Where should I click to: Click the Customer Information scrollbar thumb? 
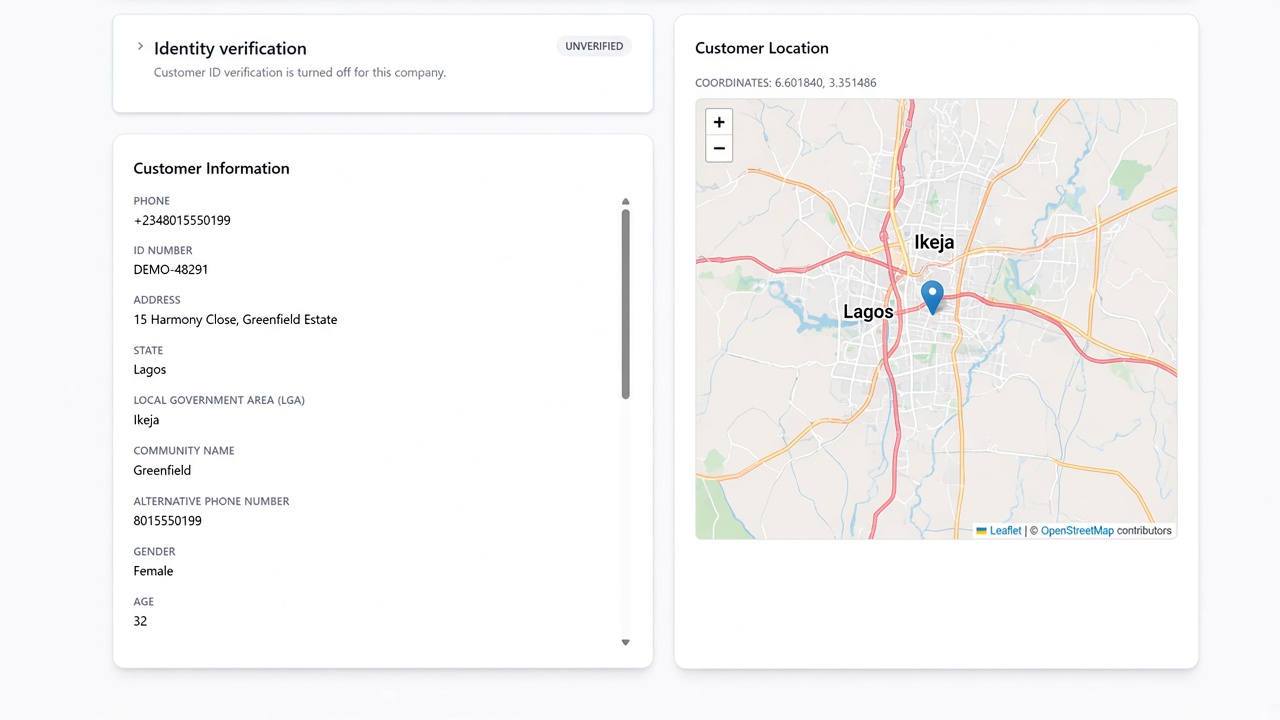click(625, 304)
